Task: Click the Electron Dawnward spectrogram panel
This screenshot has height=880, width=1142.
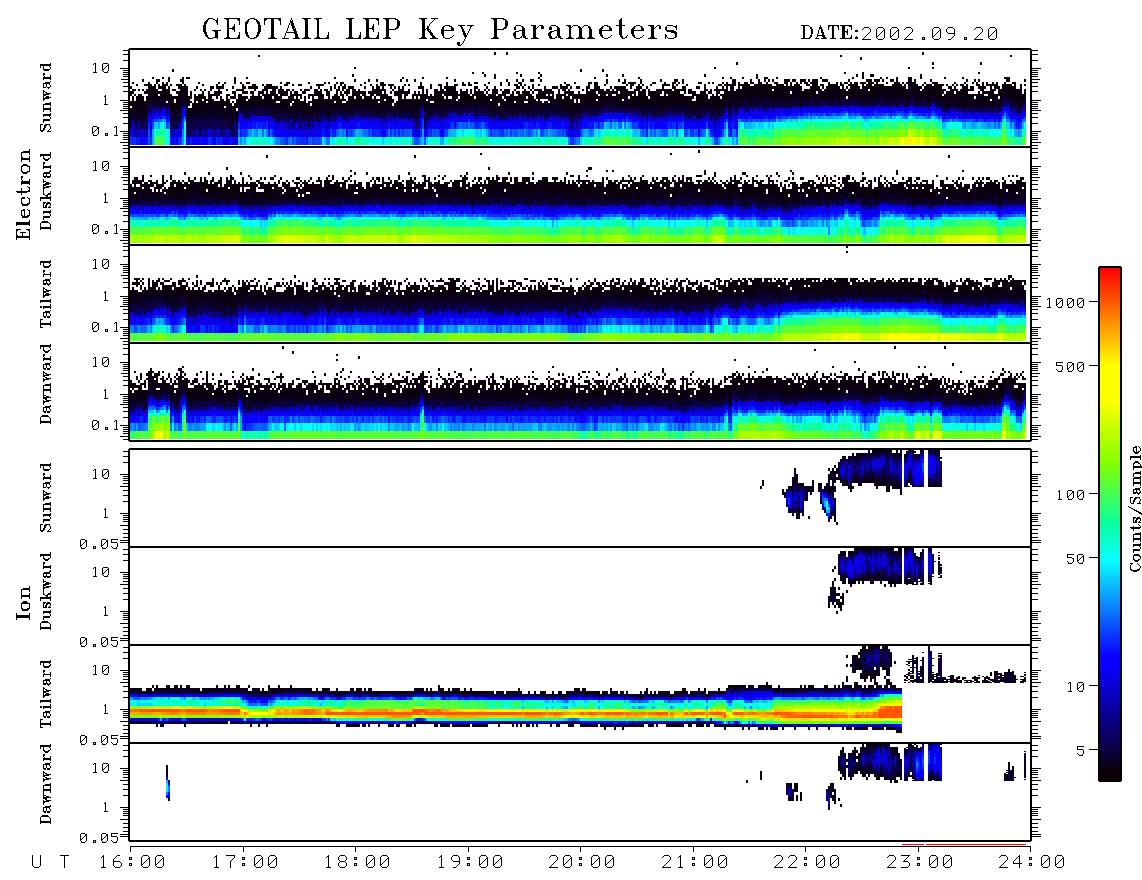Action: [x=580, y=391]
